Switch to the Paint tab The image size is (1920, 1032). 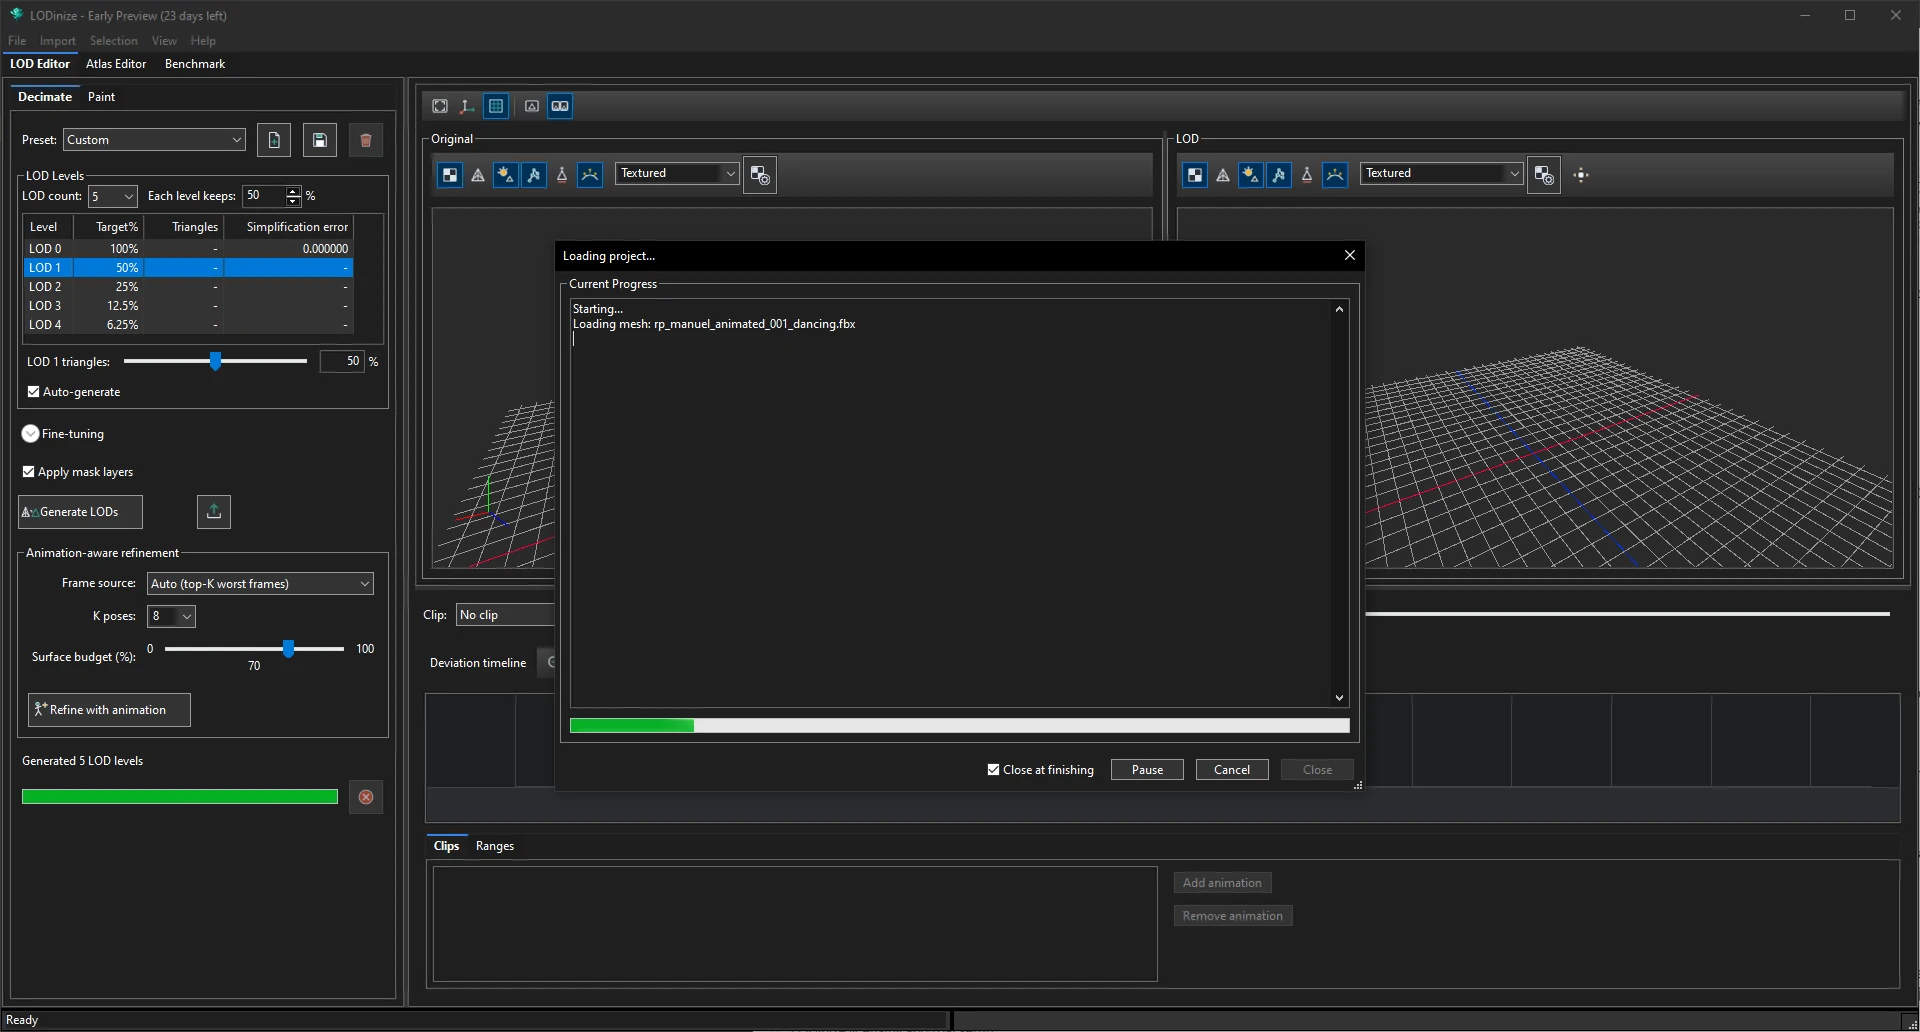101,97
